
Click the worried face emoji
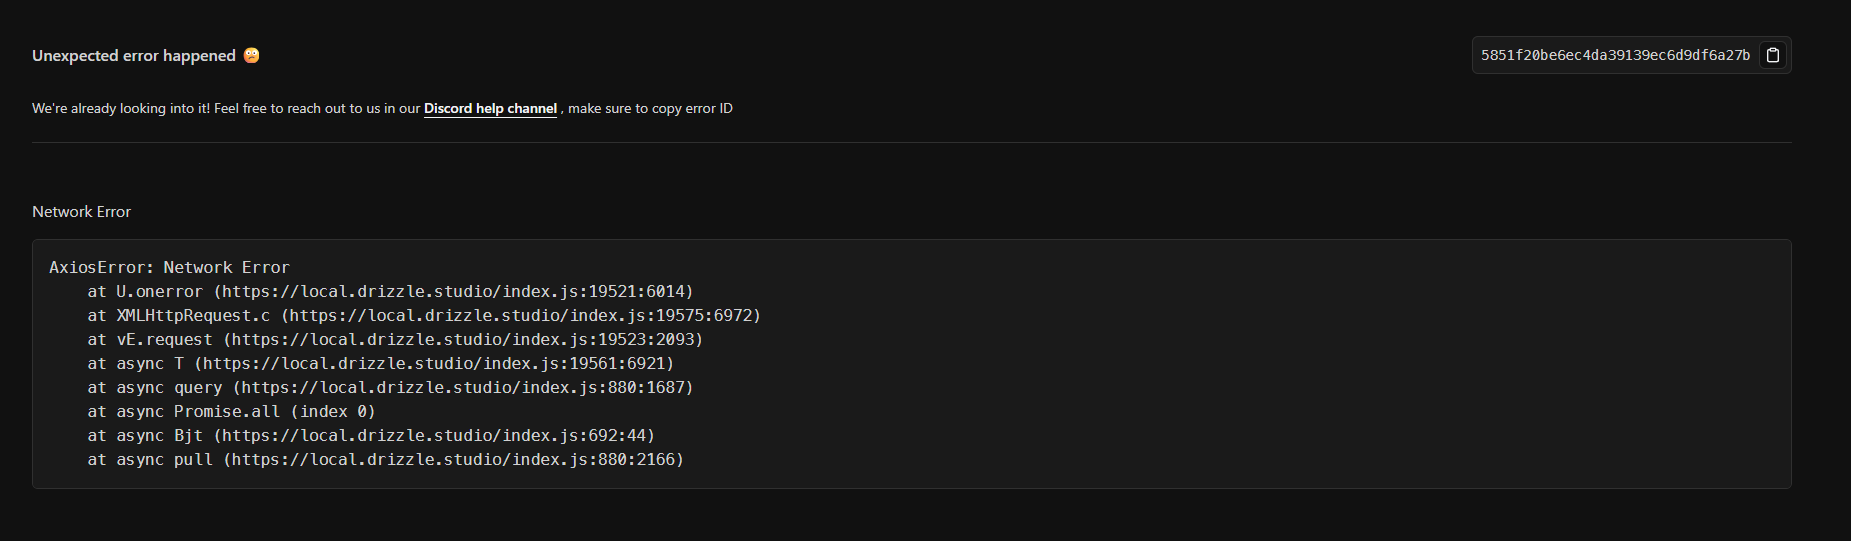[252, 55]
